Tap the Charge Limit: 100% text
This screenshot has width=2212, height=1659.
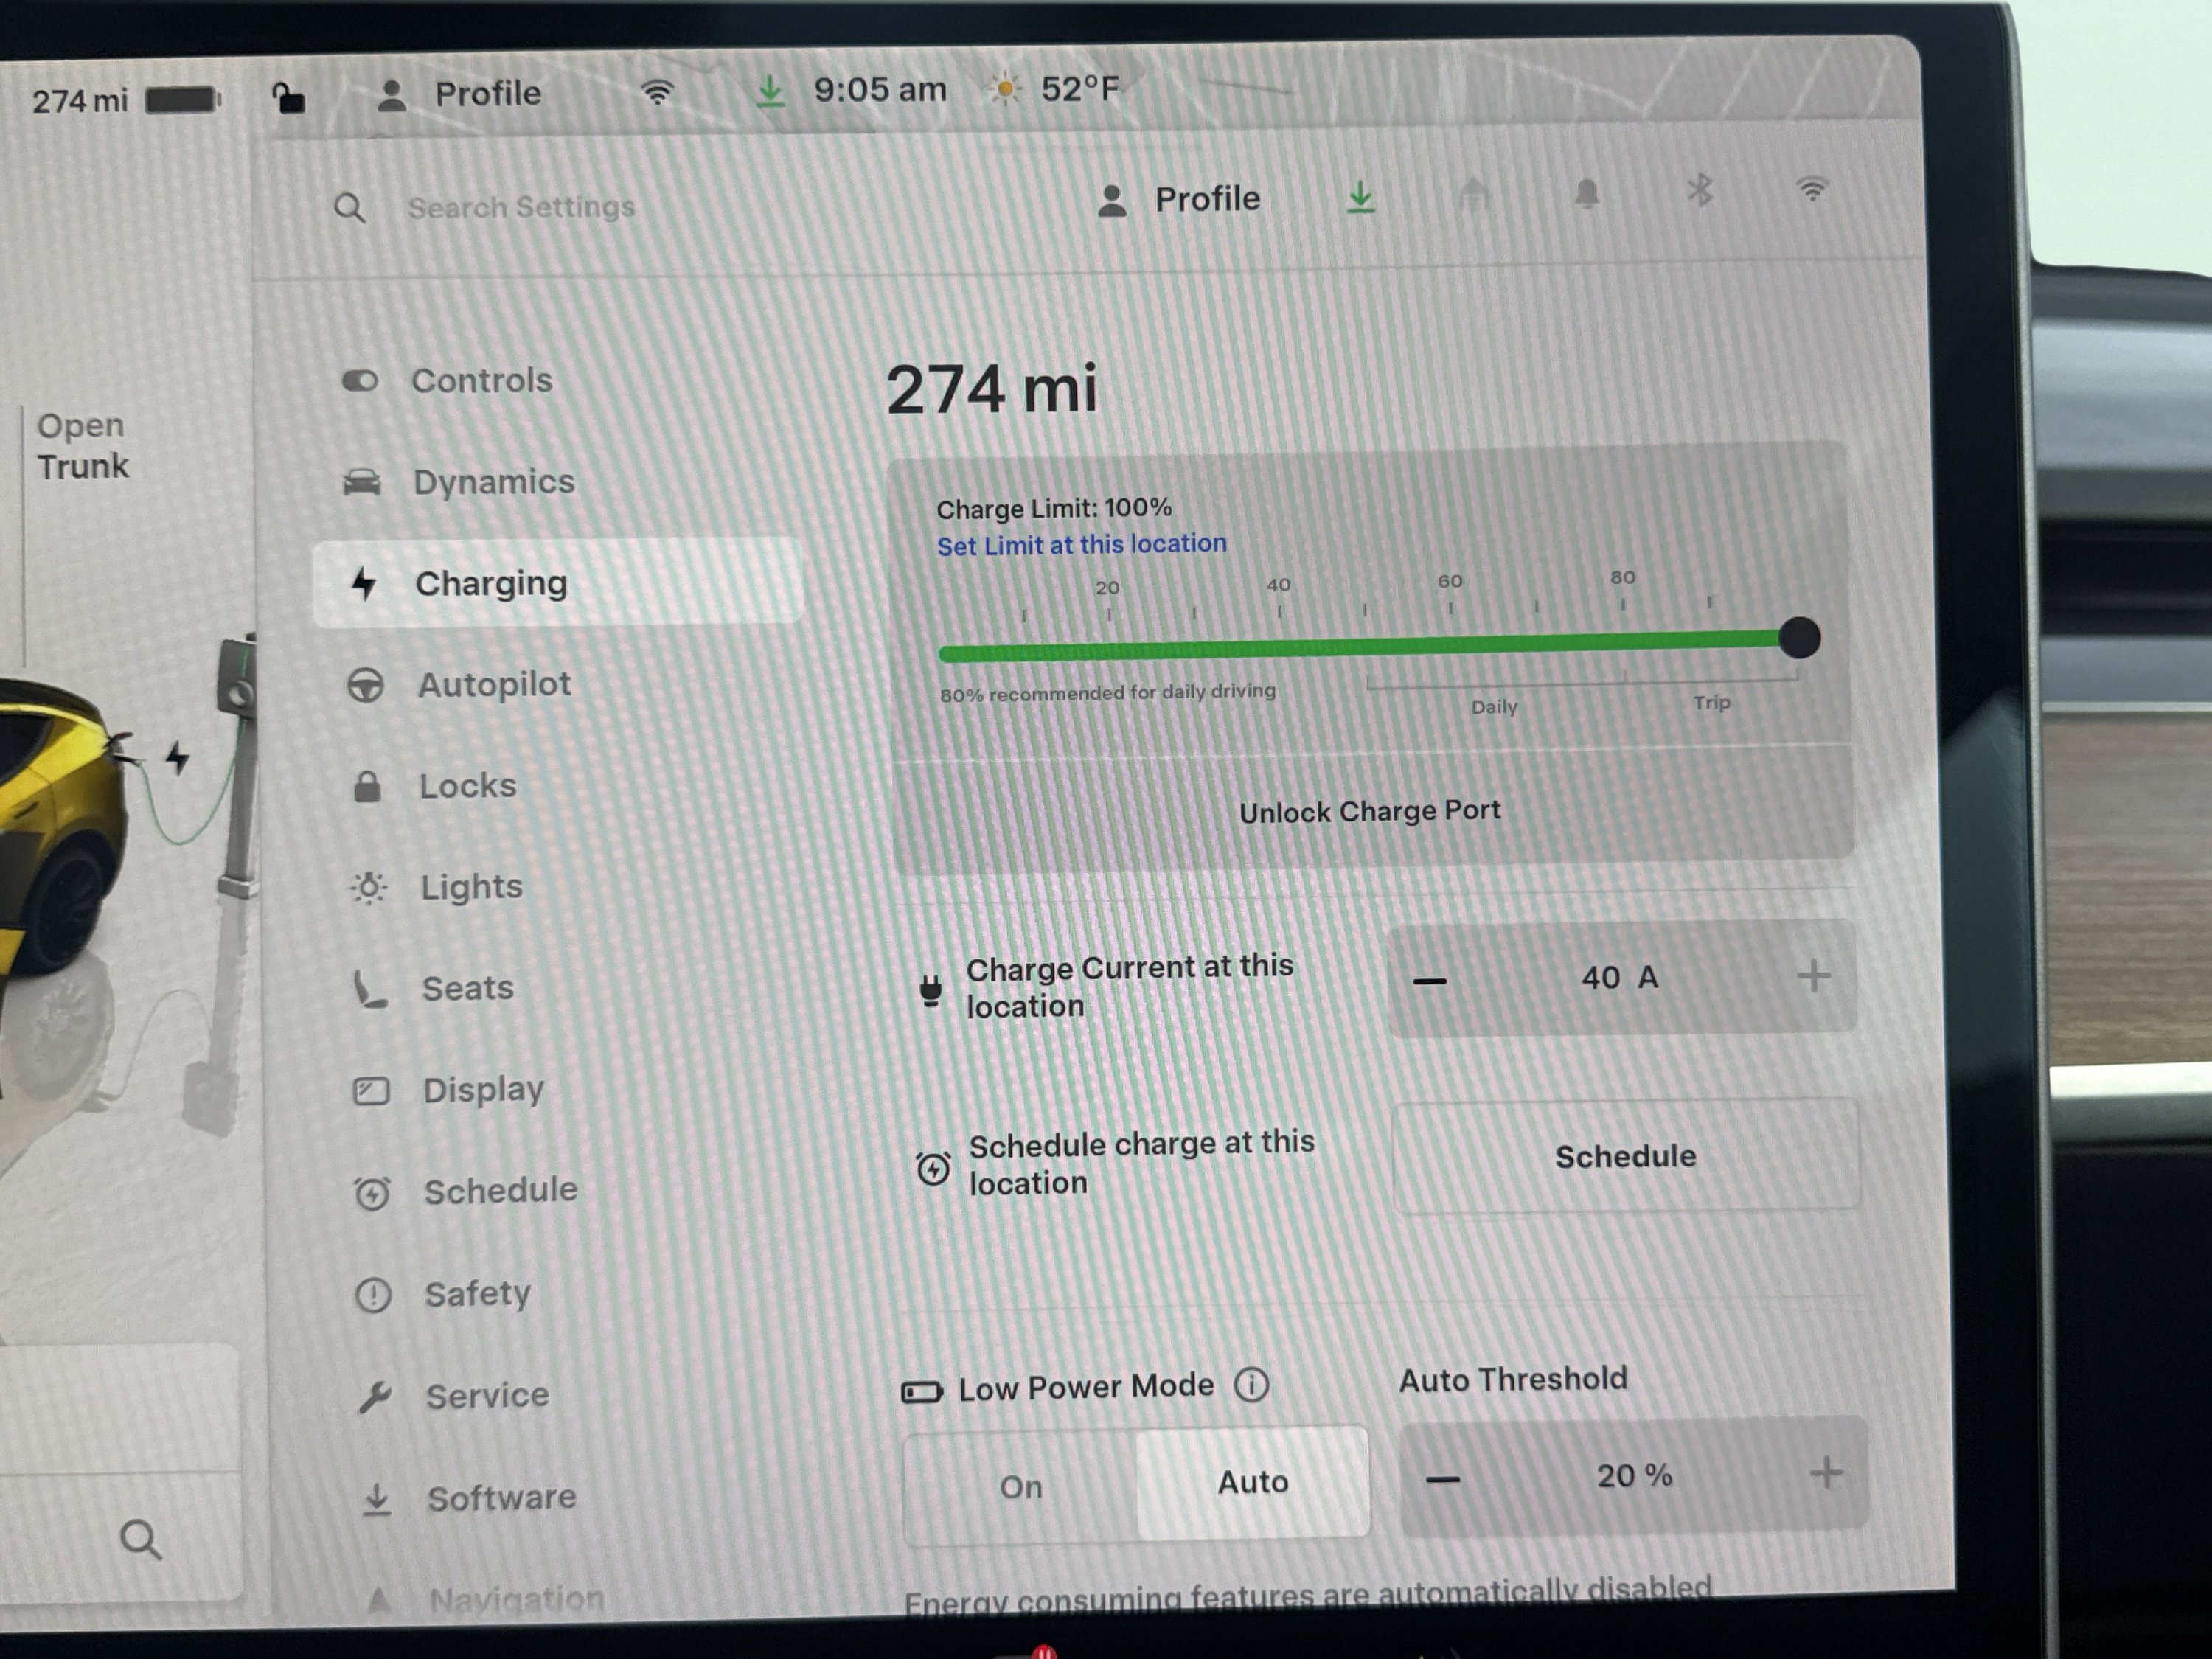click(x=1054, y=508)
